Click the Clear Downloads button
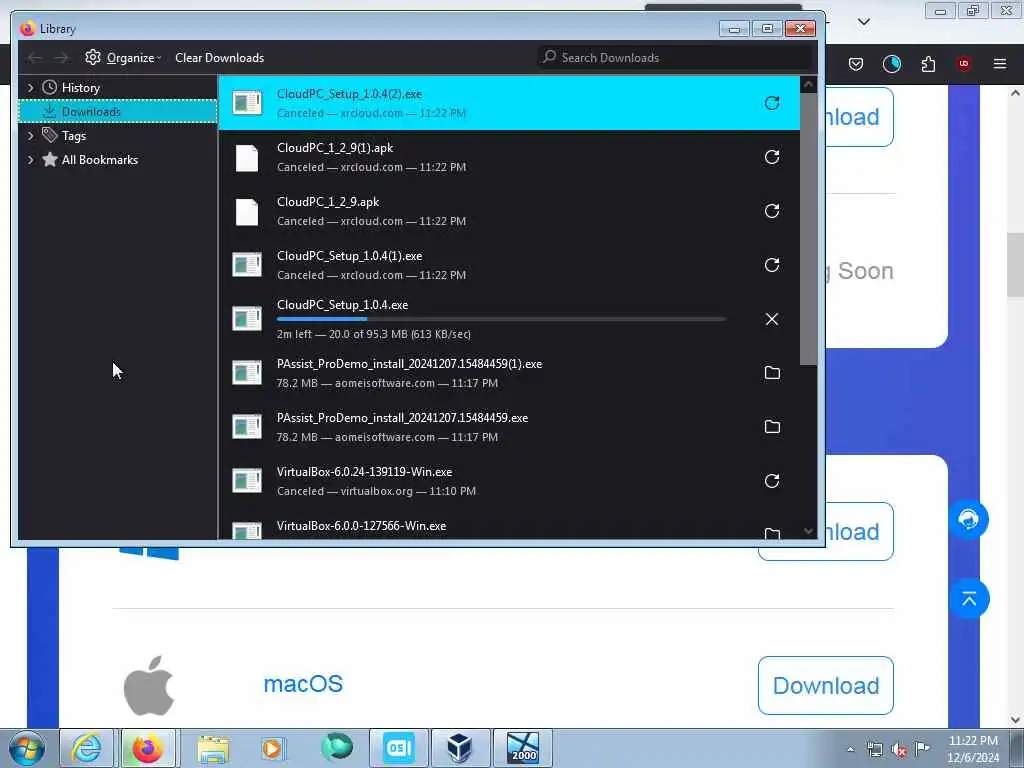Screen dimensions: 1024x768 (x=219, y=58)
